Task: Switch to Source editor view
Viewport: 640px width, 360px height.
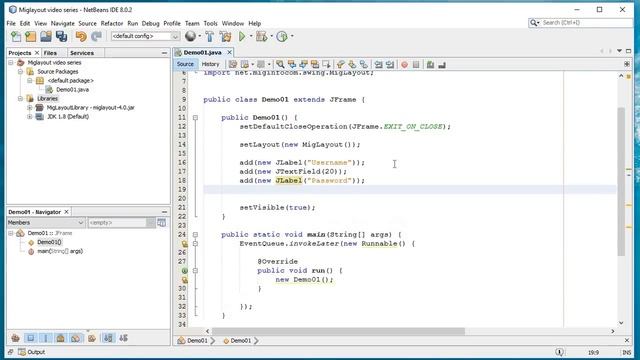Action: (x=185, y=64)
